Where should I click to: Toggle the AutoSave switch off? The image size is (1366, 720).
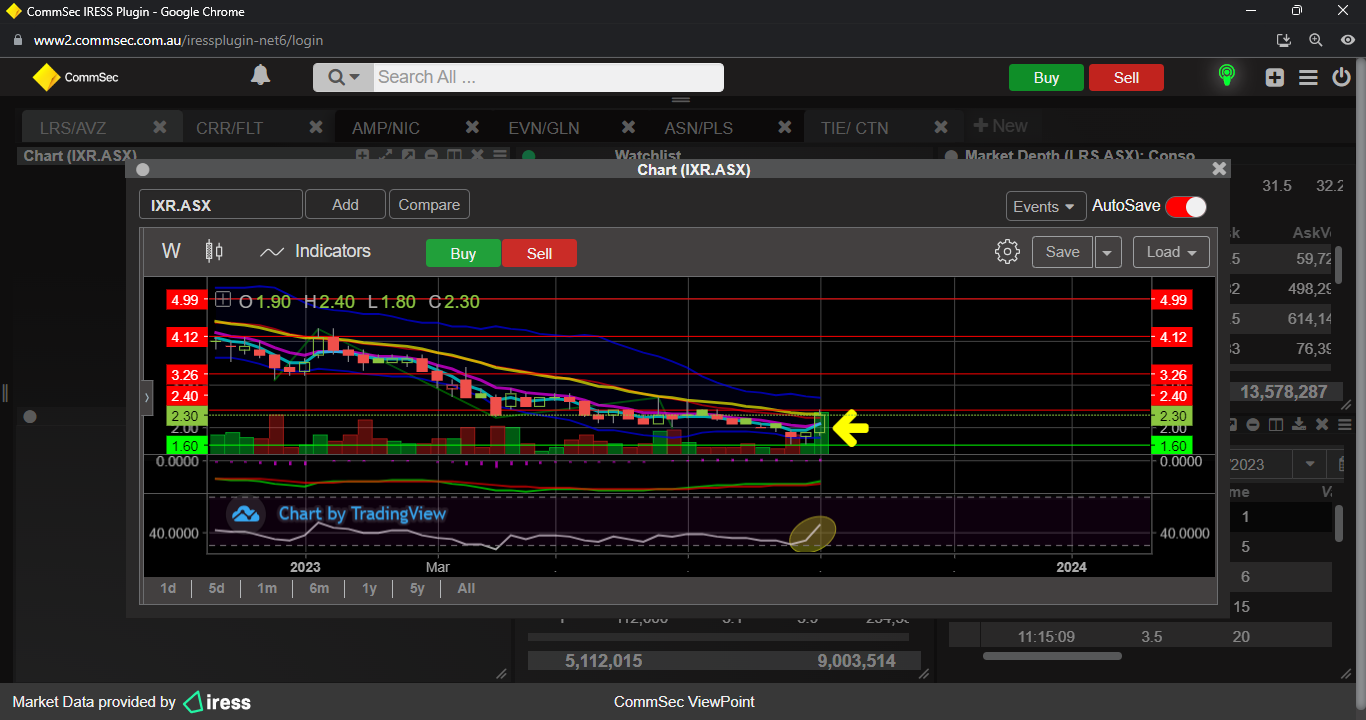click(1186, 206)
